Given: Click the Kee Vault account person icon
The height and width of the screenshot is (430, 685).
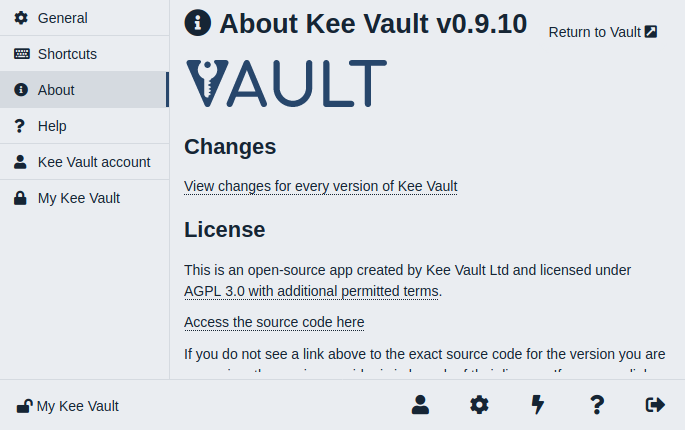Looking at the screenshot, I should click(20, 162).
